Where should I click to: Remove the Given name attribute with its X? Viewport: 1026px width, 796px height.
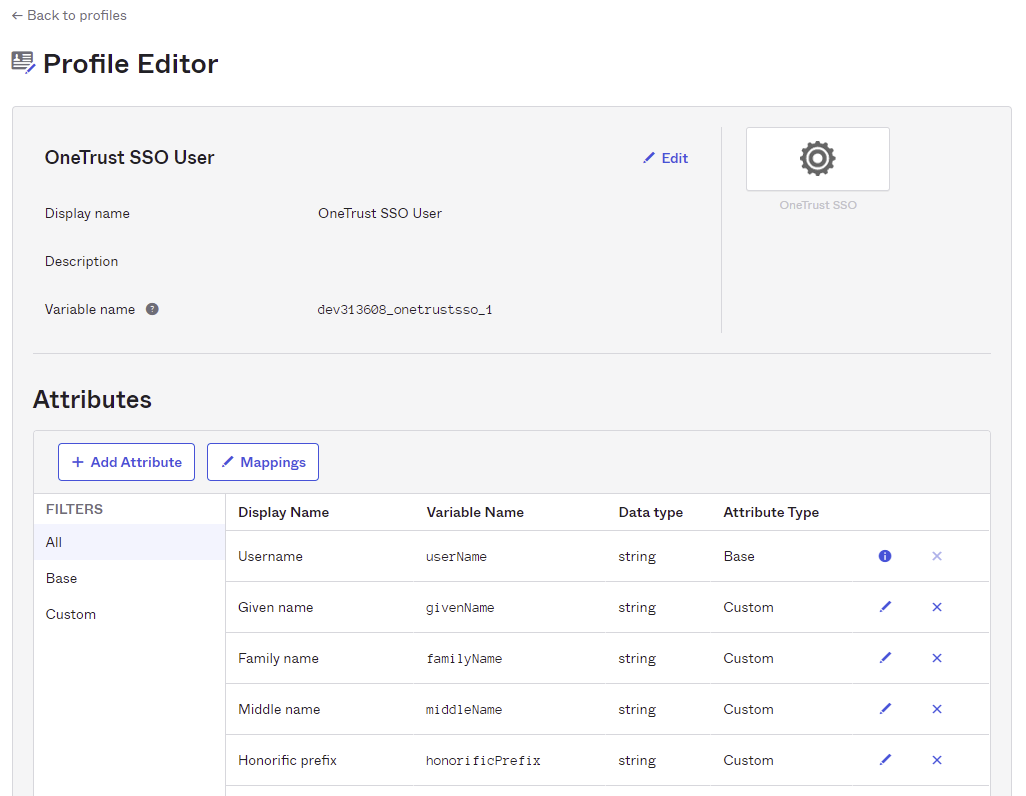[937, 607]
